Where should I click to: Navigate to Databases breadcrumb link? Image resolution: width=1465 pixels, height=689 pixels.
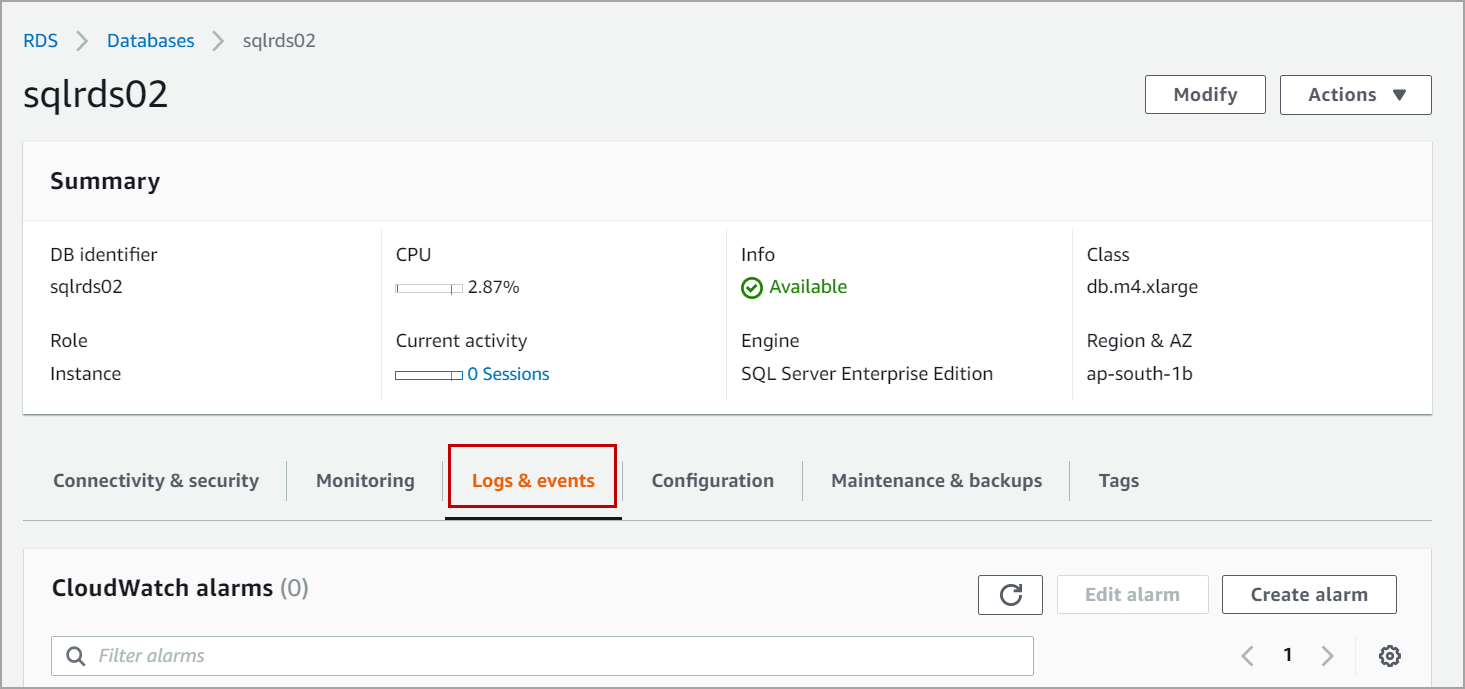tap(151, 41)
